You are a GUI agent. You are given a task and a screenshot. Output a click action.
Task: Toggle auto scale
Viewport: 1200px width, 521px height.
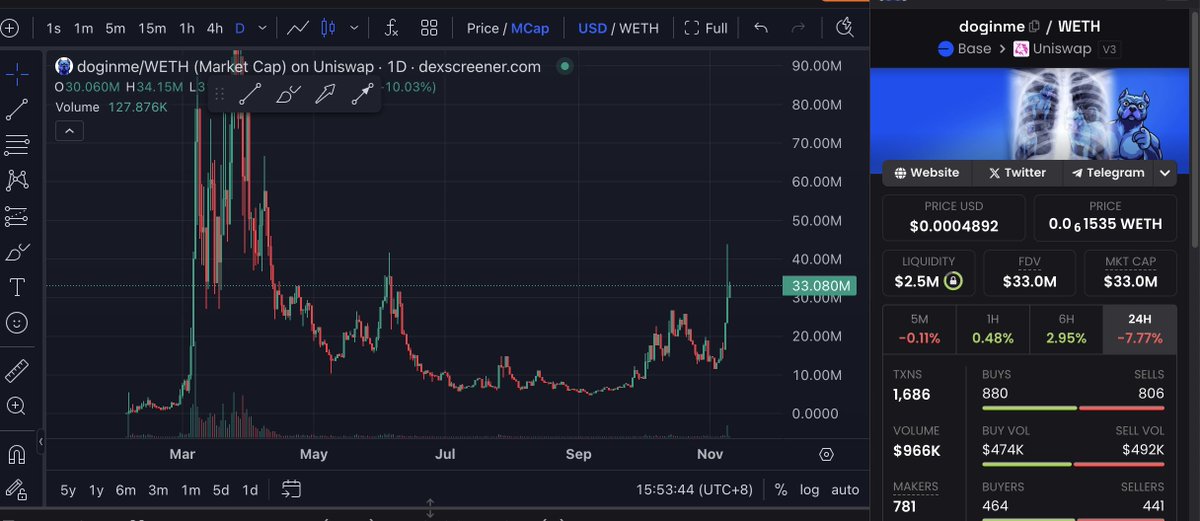tap(845, 490)
